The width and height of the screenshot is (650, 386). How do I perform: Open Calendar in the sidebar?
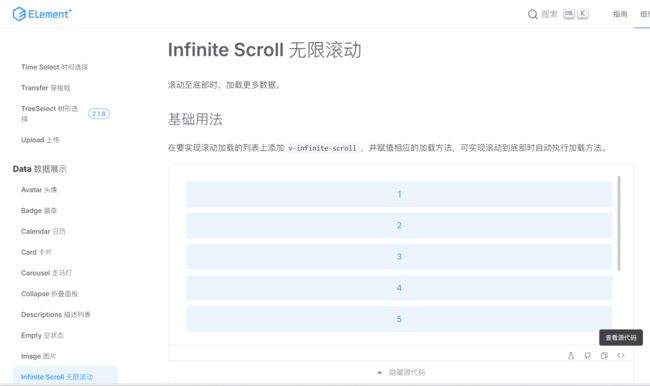[43, 231]
